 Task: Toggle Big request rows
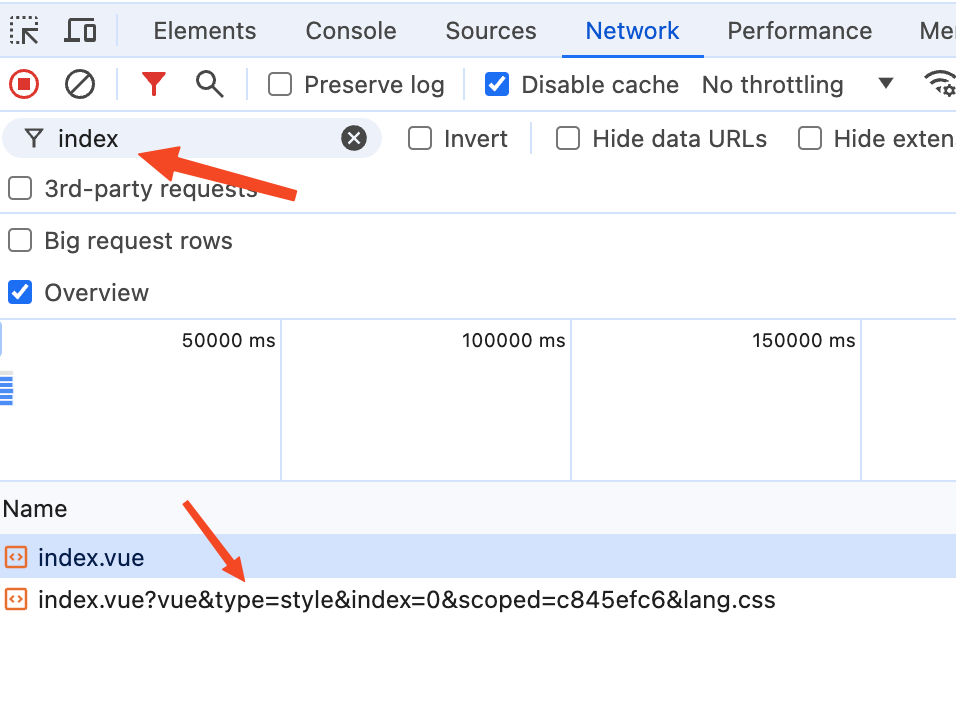point(19,240)
